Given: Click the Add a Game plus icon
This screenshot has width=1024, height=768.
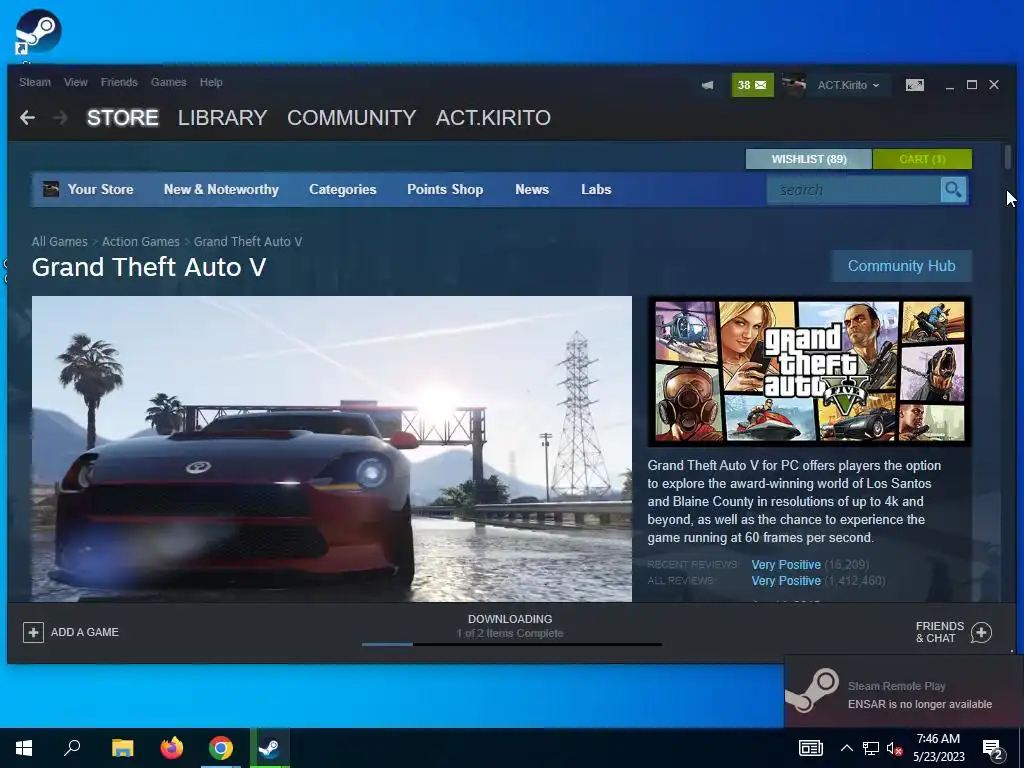Looking at the screenshot, I should (33, 632).
